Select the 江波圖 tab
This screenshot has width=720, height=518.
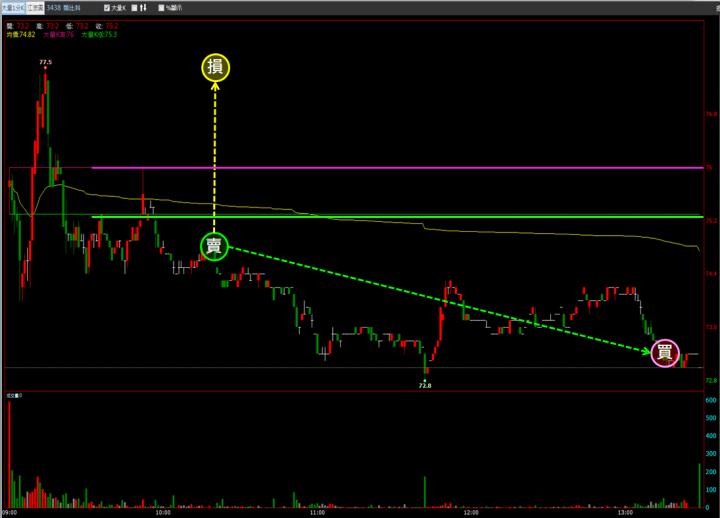35,8
